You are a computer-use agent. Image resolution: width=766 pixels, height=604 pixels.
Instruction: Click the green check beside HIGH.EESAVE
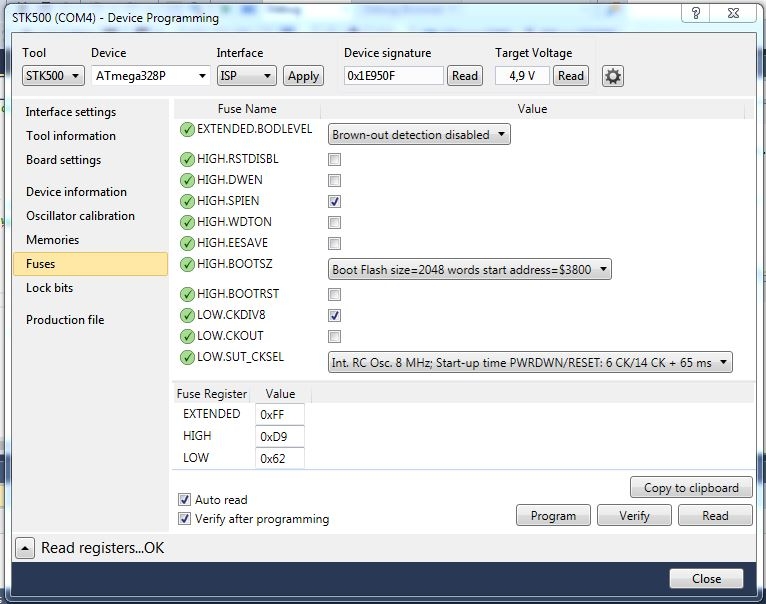187,243
